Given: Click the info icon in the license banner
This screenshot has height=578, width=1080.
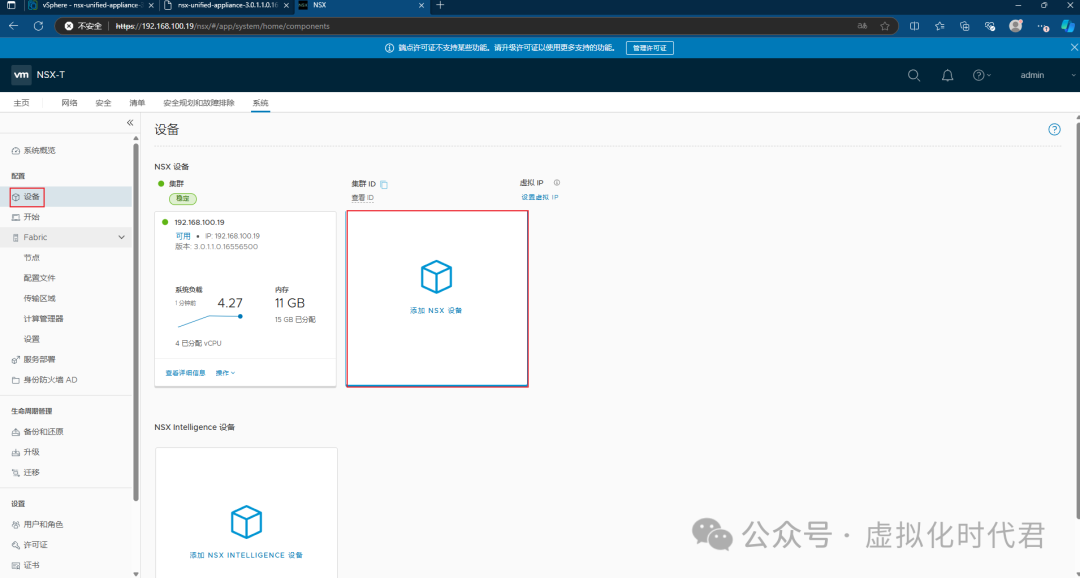Looking at the screenshot, I should tap(389, 48).
